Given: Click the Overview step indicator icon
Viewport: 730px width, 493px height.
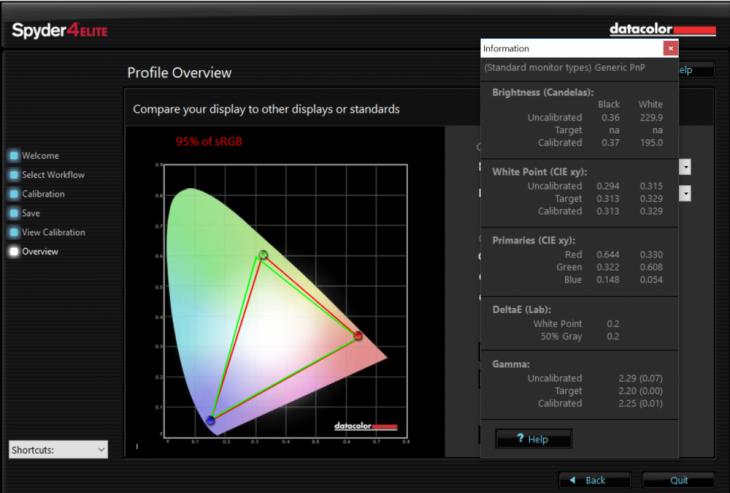Looking at the screenshot, I should (14, 251).
